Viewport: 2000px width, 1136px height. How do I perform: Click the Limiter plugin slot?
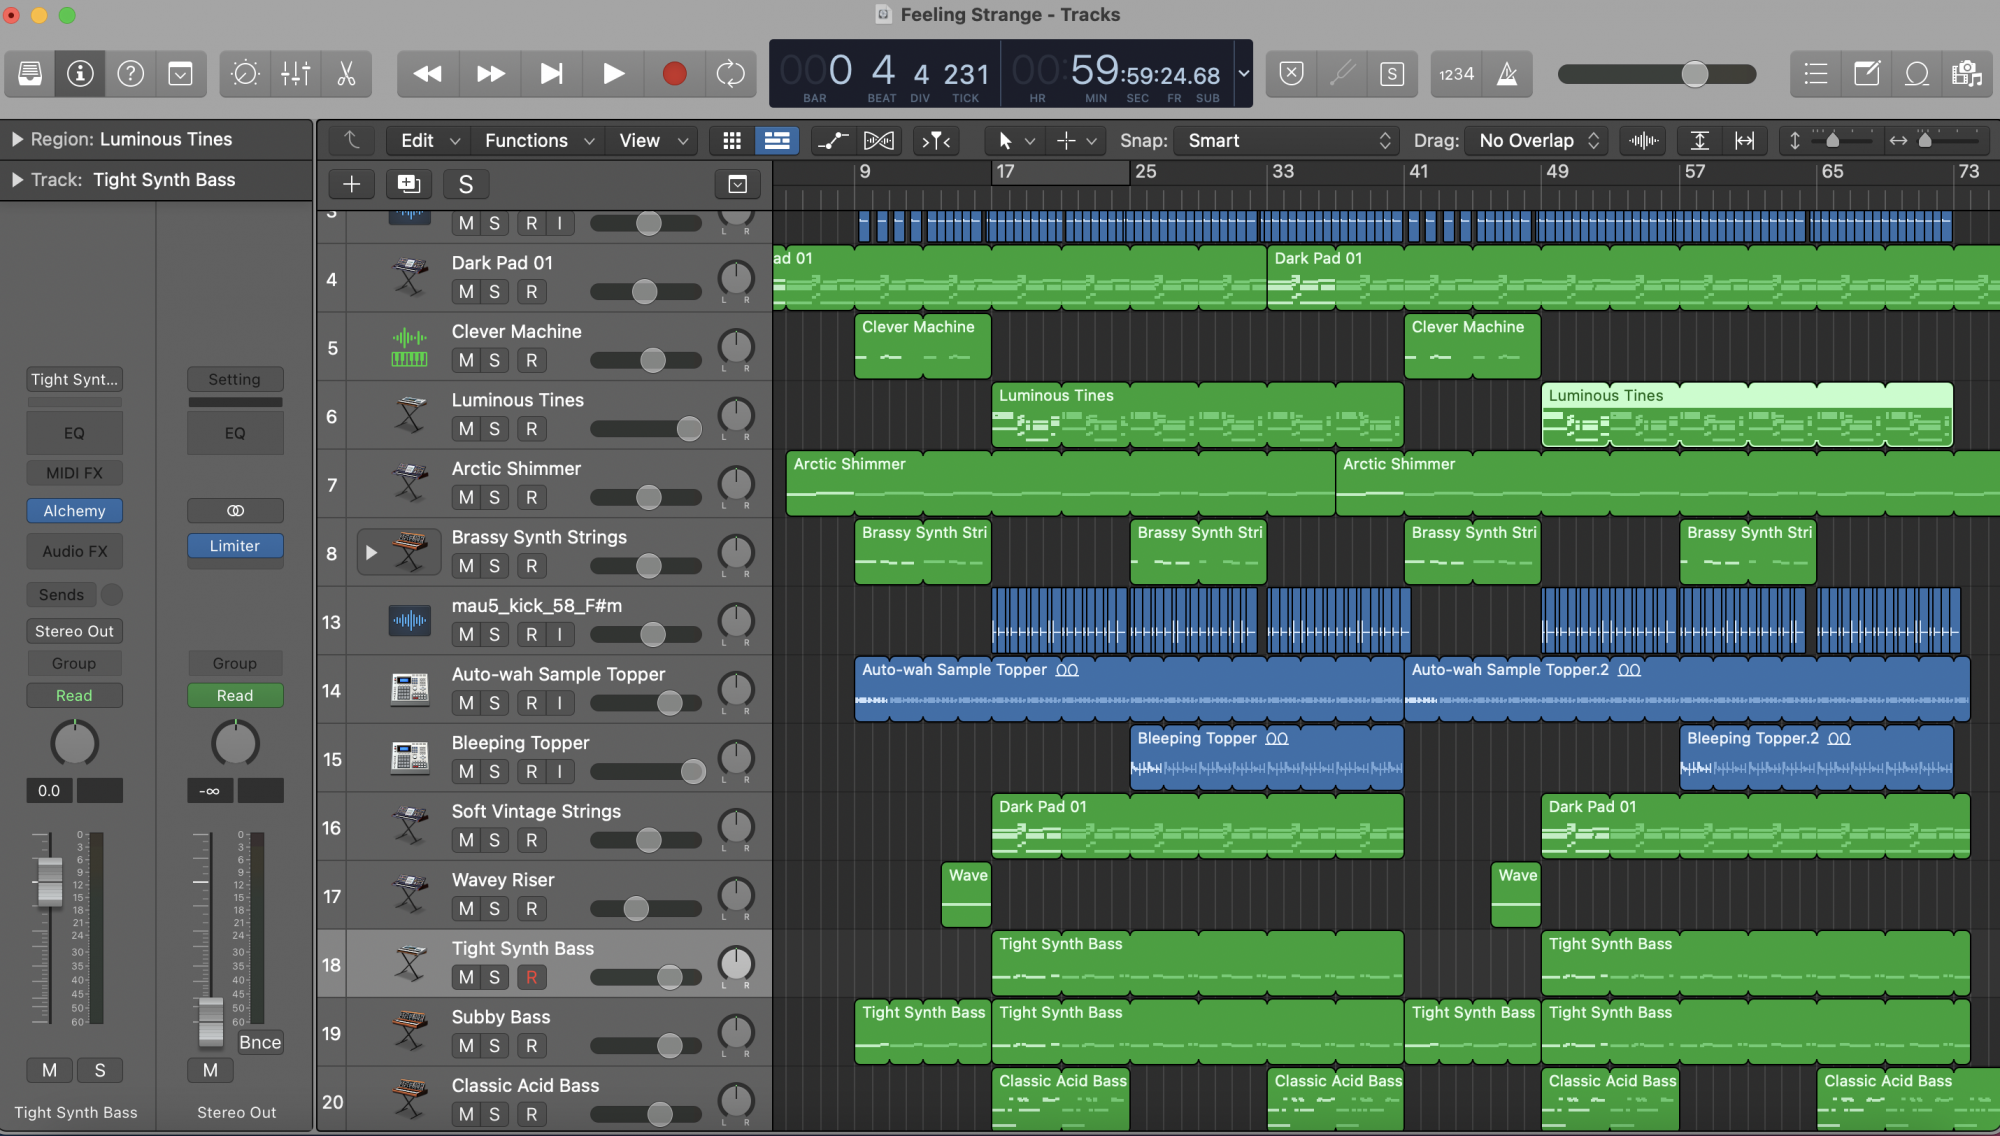coord(235,546)
